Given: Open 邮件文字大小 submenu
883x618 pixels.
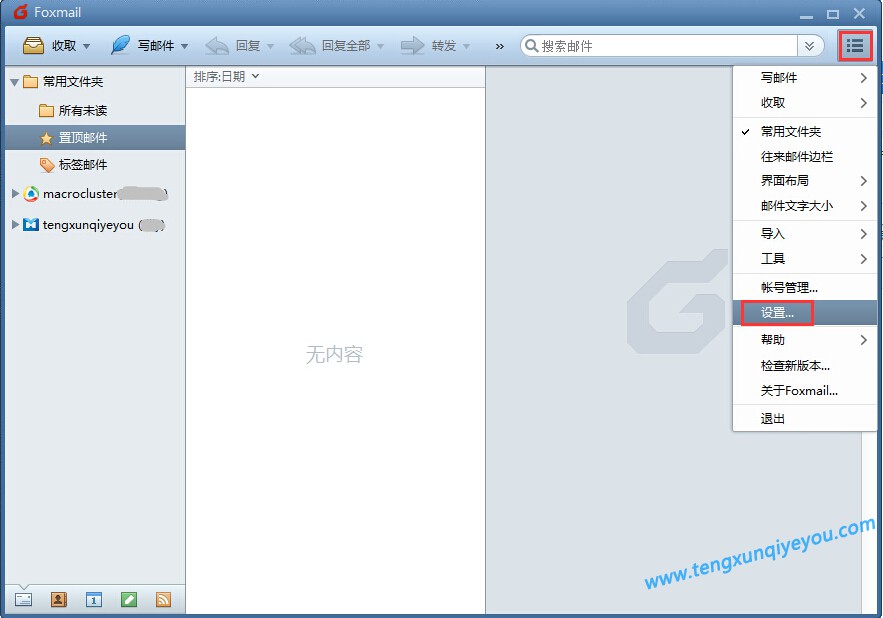Looking at the screenshot, I should (805, 206).
